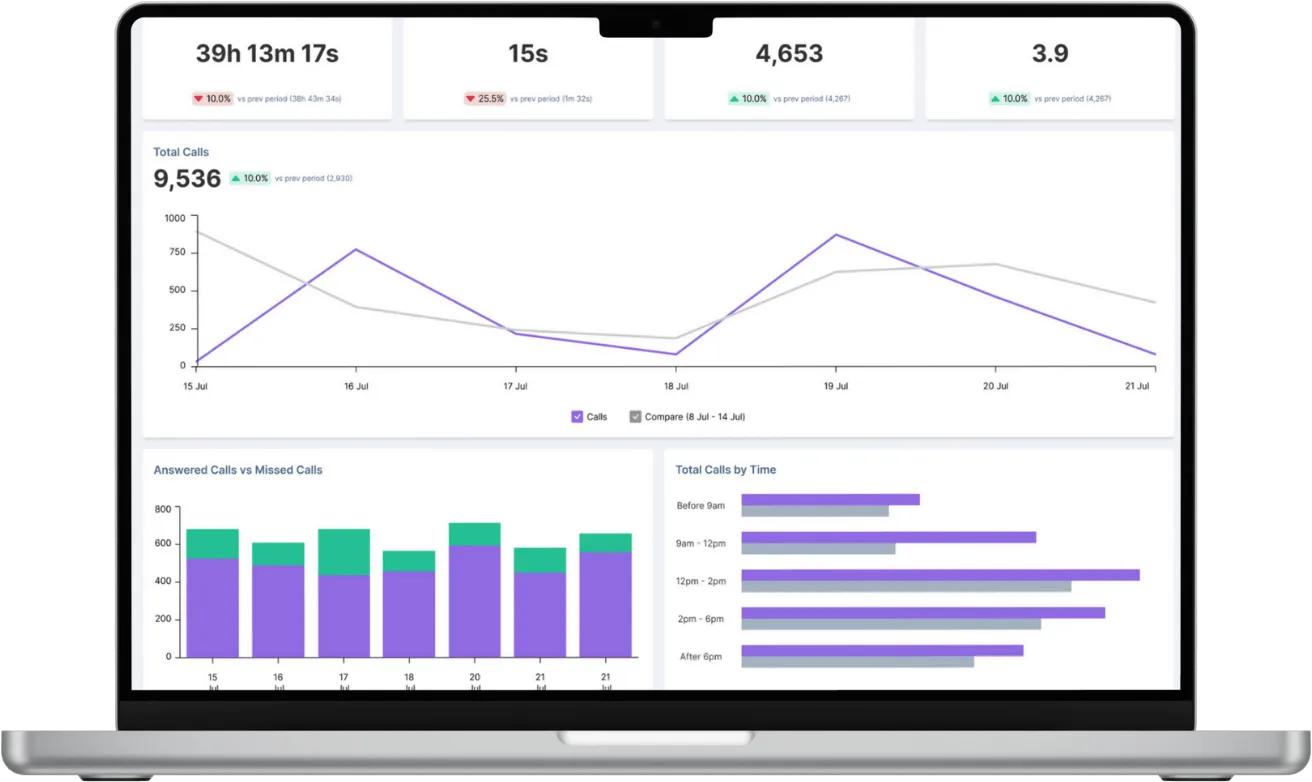Click gray compare line point at 20 Jul
1312x782 pixels.
[995, 264]
